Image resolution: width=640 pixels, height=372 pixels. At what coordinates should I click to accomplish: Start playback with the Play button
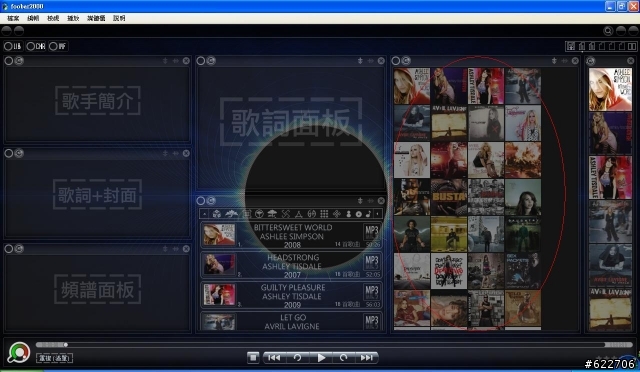[x=321, y=358]
